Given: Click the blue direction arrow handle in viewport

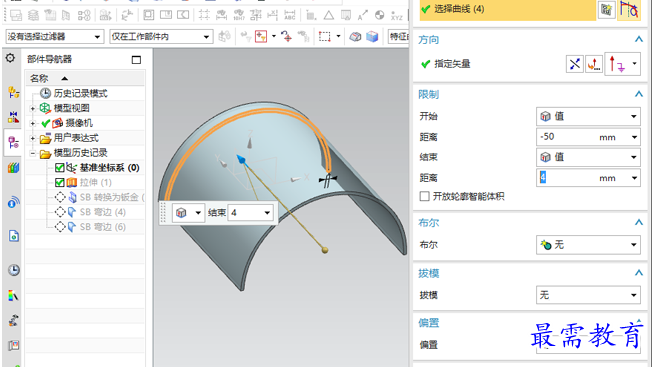Looking at the screenshot, I should (x=241, y=160).
